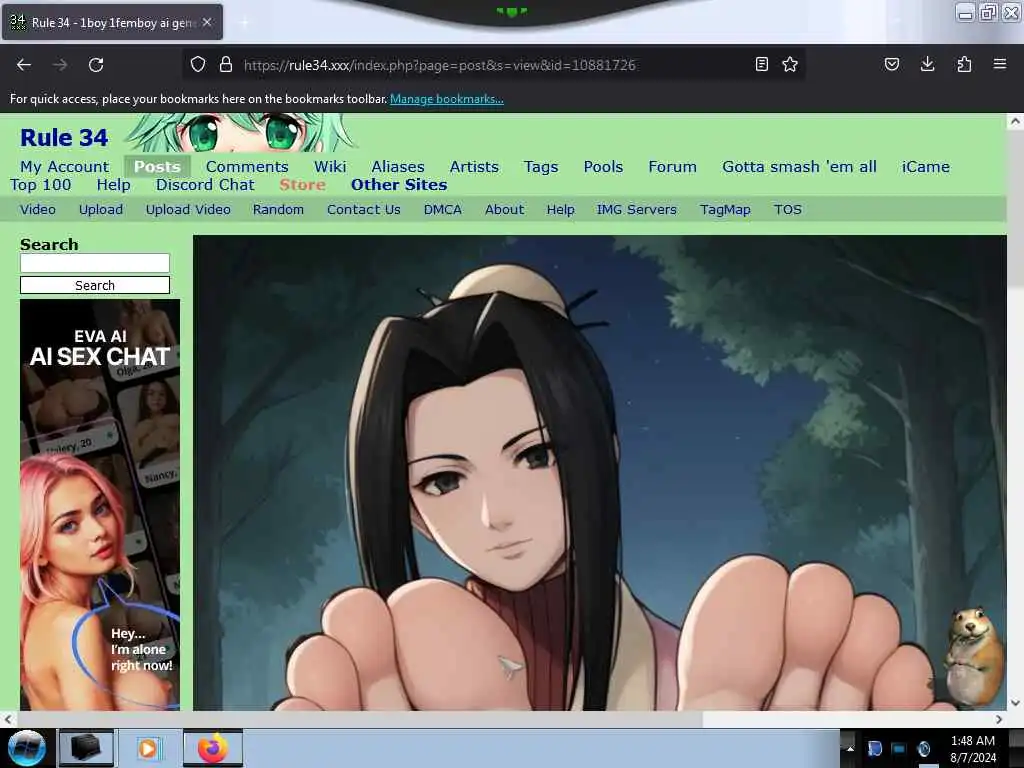
Task: Click the Rule 34 site logo
Action: coord(64,138)
